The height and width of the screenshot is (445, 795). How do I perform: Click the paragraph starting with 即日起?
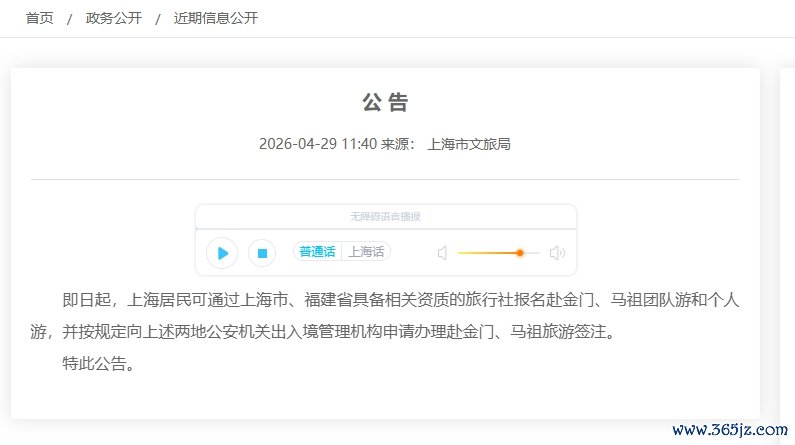pyautogui.click(x=385, y=315)
